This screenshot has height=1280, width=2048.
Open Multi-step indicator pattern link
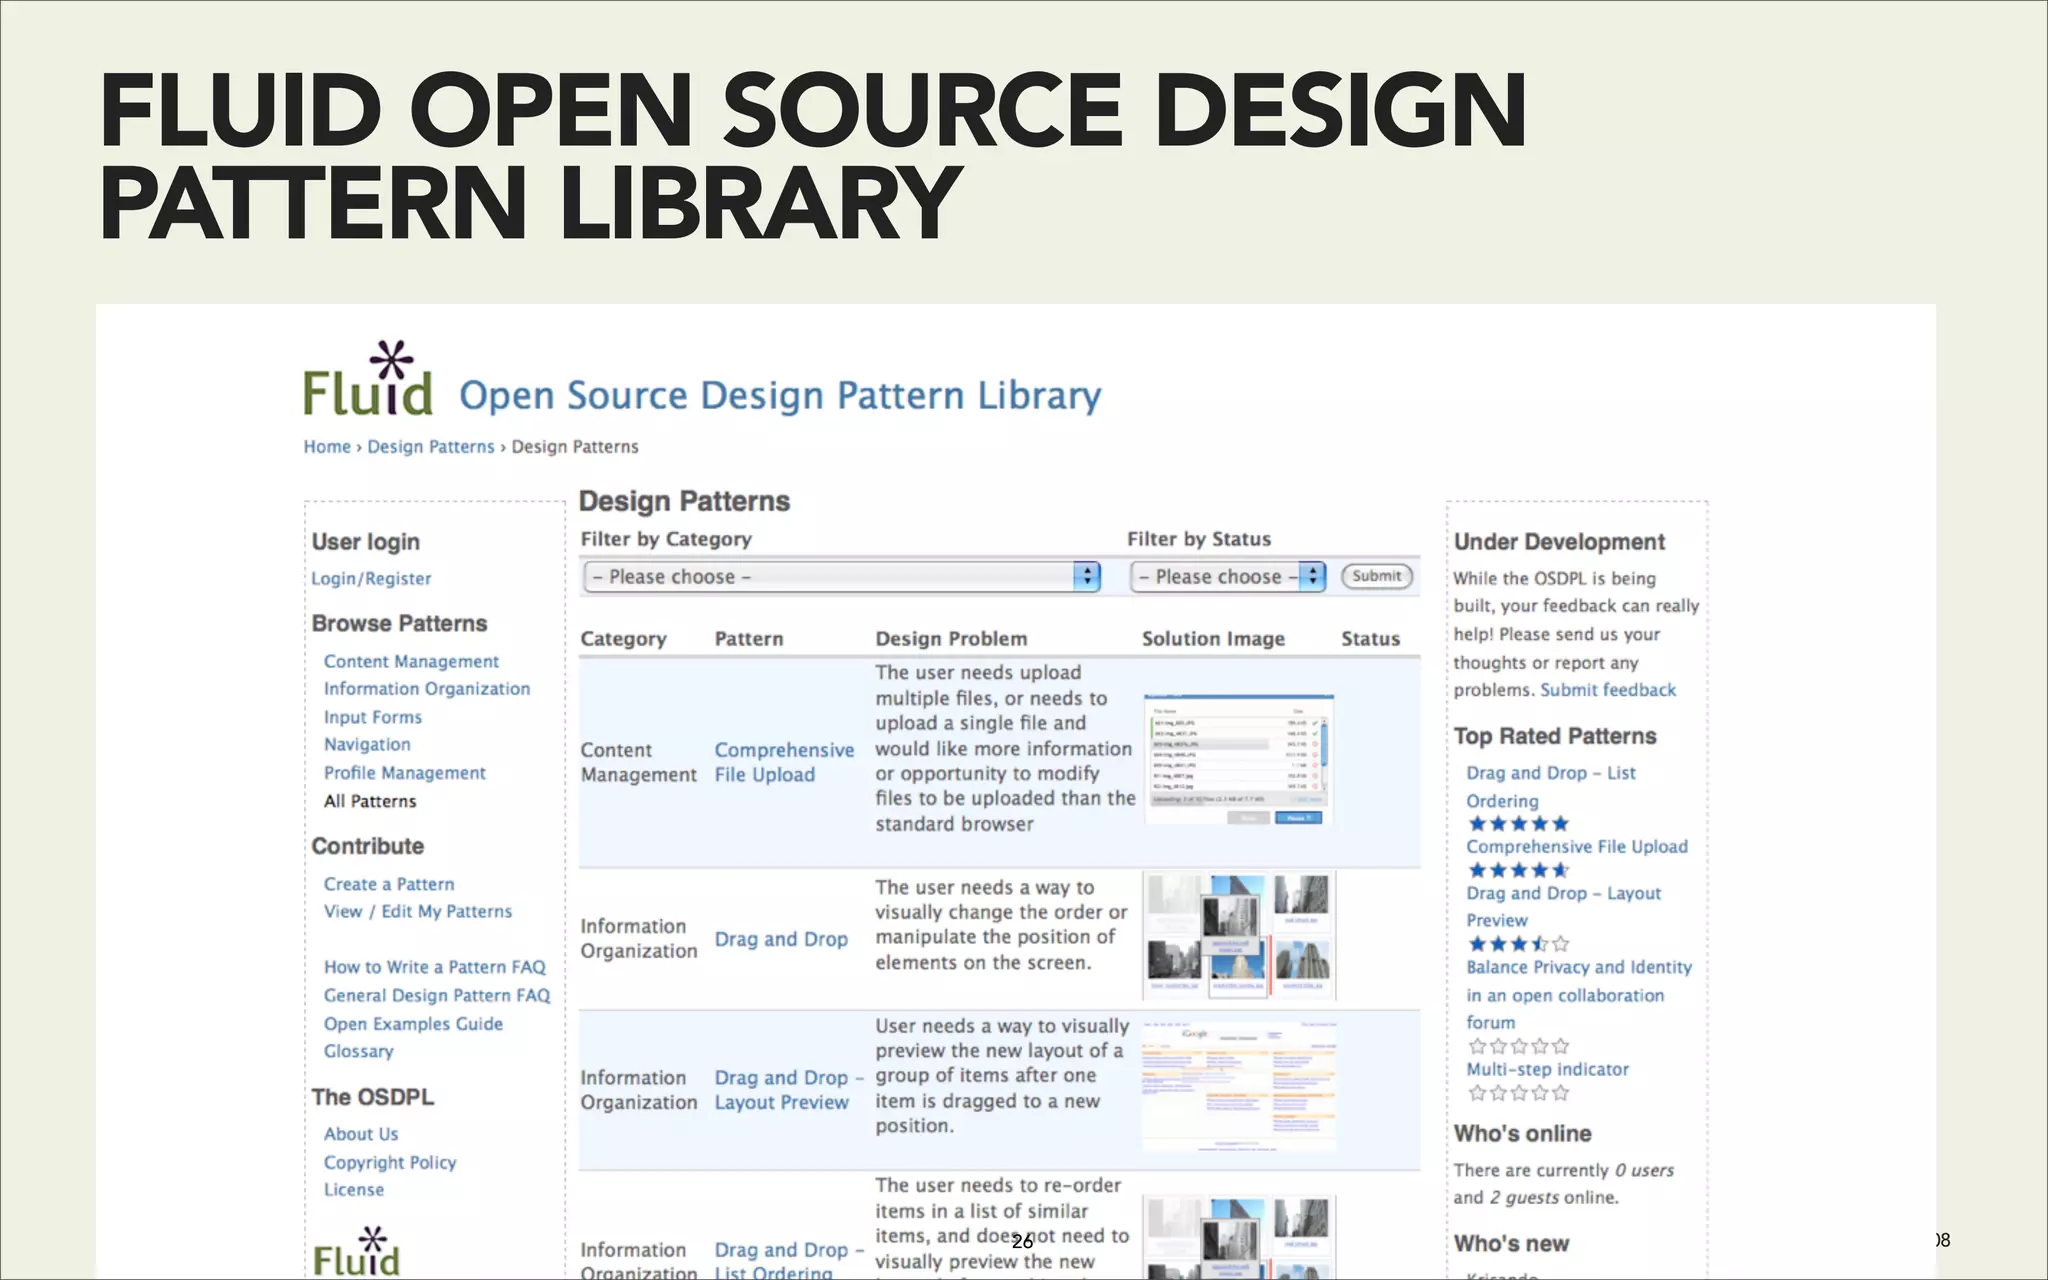point(1547,1070)
